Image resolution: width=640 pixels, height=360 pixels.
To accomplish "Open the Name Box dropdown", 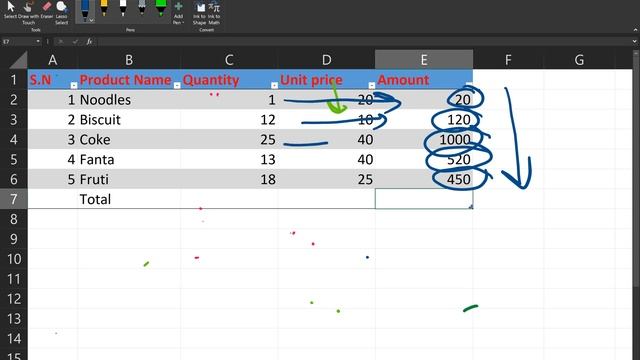I will click(38, 42).
